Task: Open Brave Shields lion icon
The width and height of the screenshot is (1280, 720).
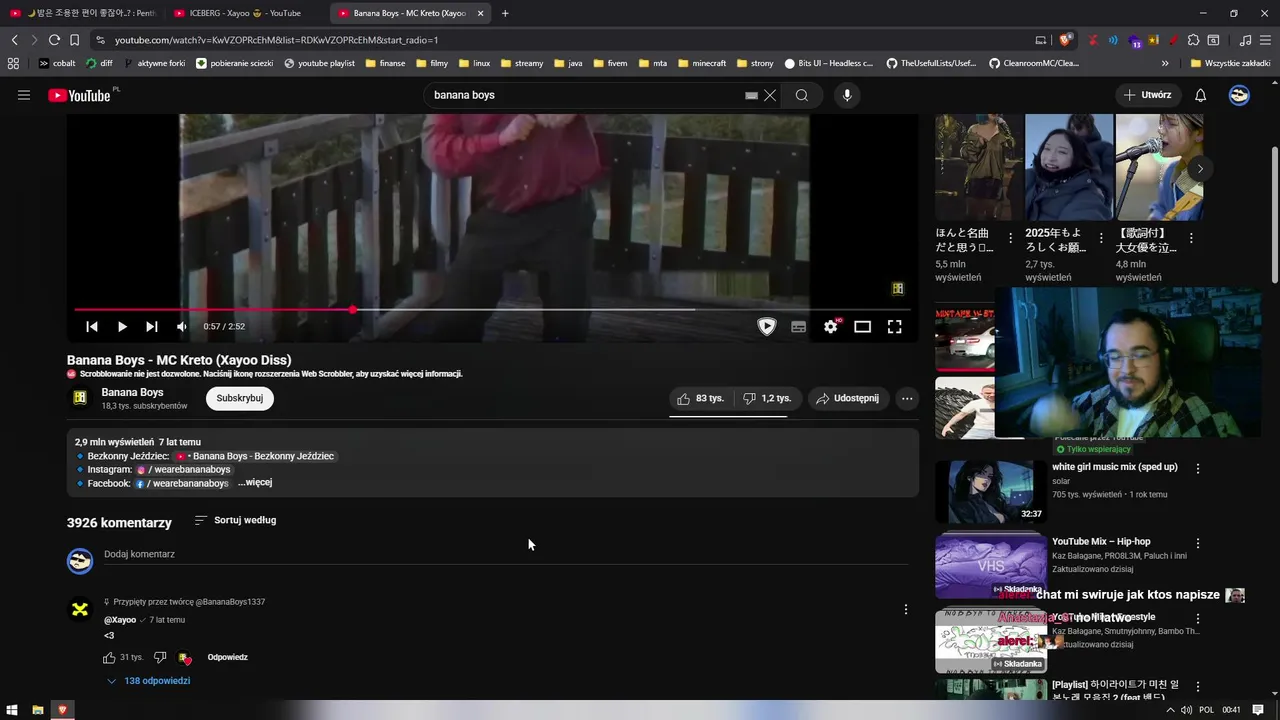Action: [1065, 40]
